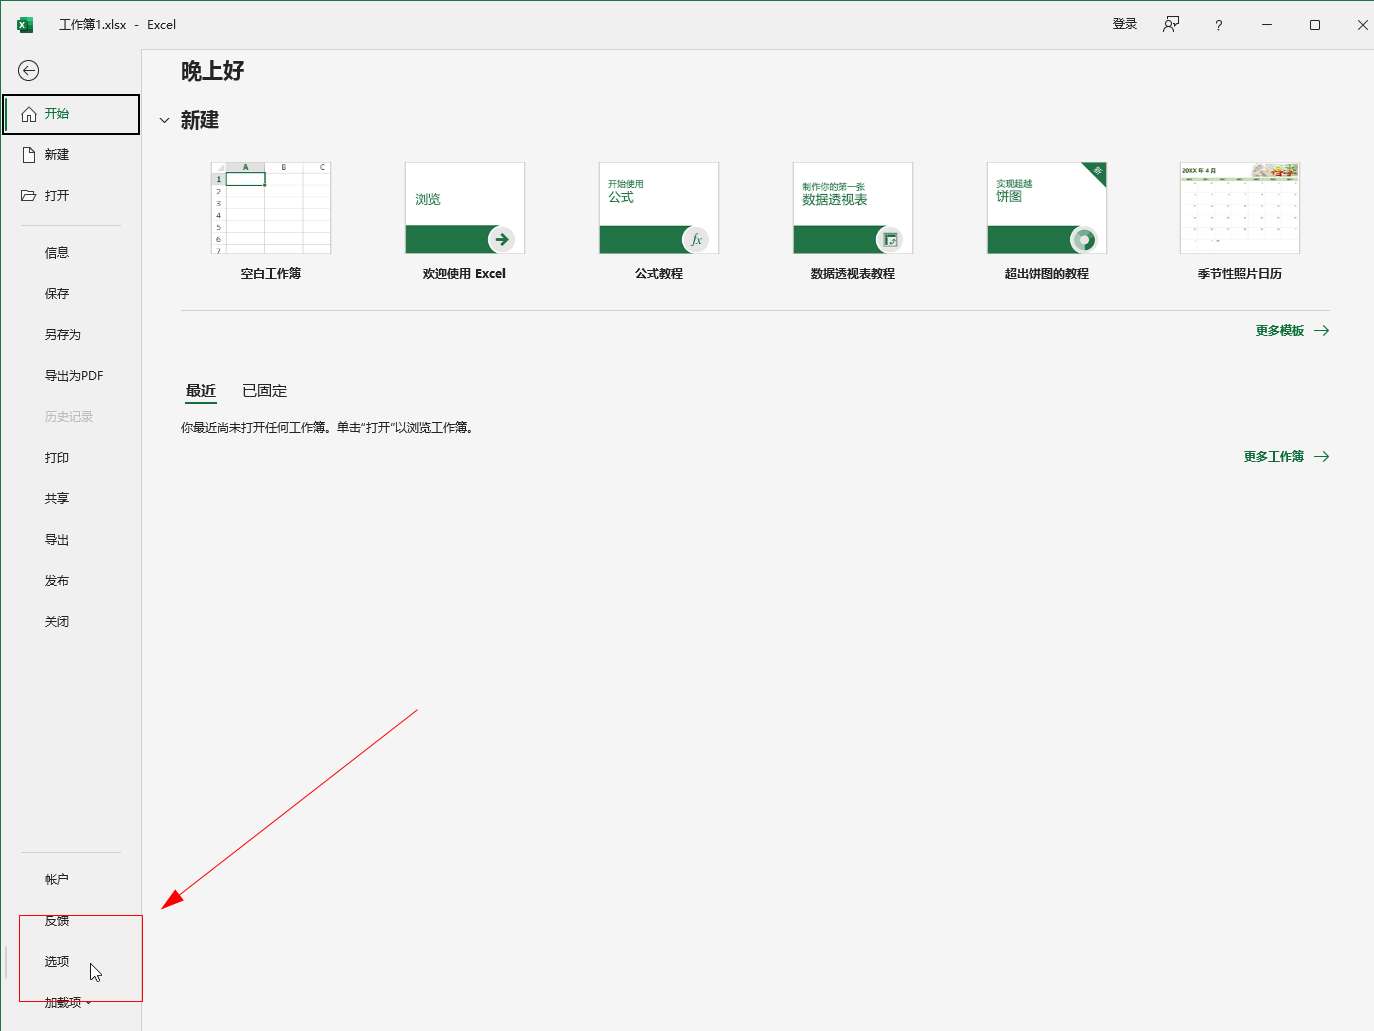1374x1031 pixels.
Task: Switch to the 已固定 tab
Action: click(265, 391)
